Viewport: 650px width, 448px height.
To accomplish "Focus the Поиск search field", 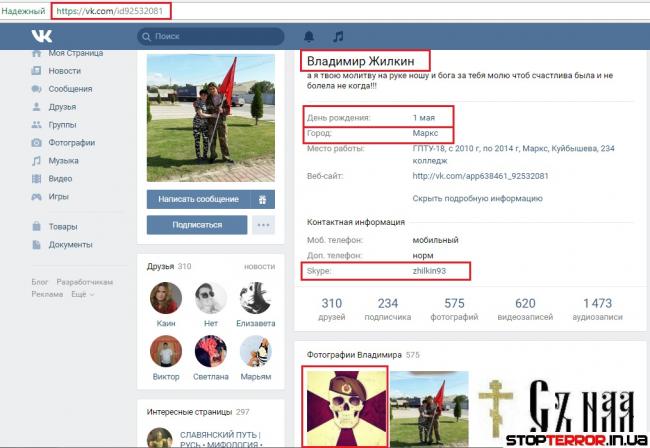I will point(211,36).
